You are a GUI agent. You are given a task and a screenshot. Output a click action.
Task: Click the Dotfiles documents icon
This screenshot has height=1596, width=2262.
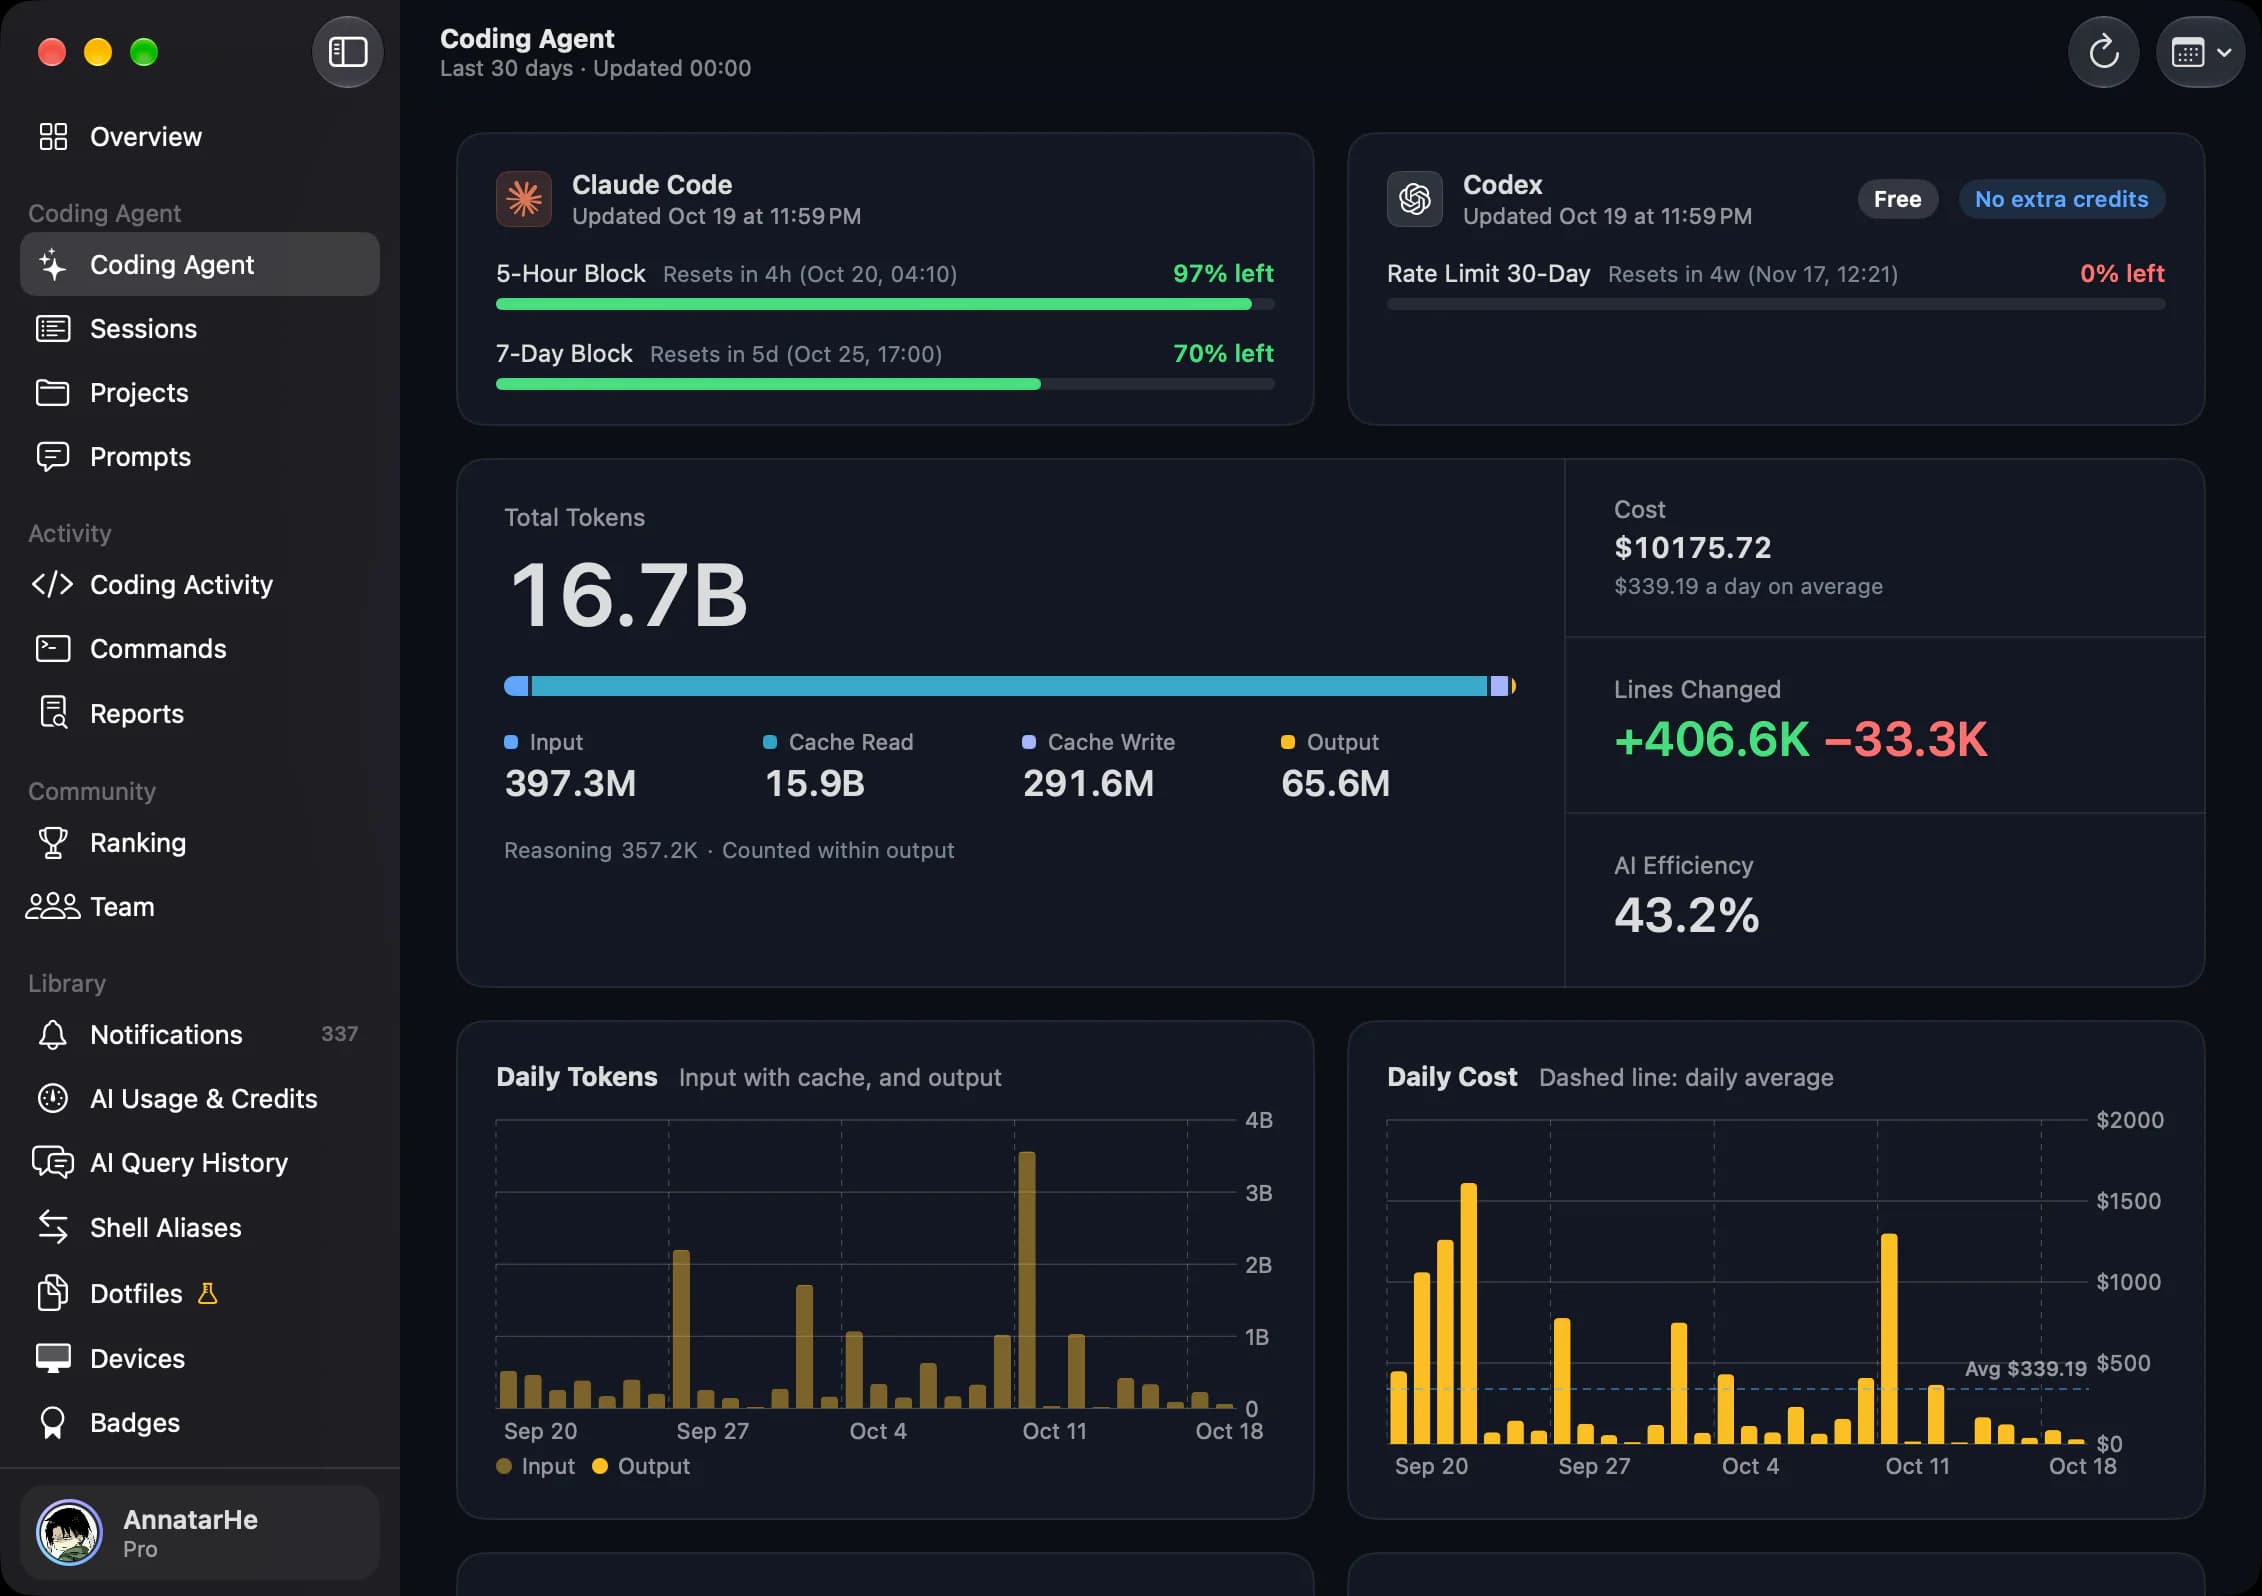tap(53, 1293)
